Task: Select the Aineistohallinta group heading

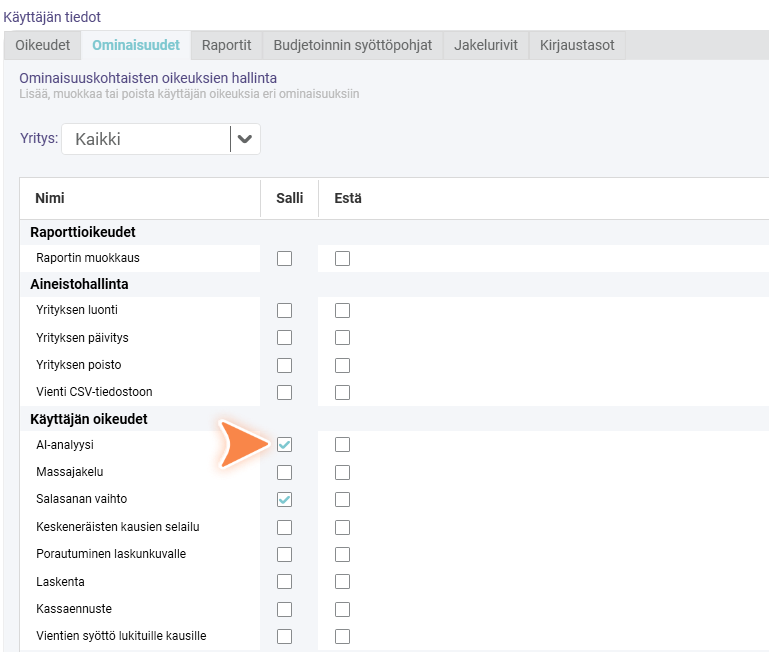Action: (79, 284)
